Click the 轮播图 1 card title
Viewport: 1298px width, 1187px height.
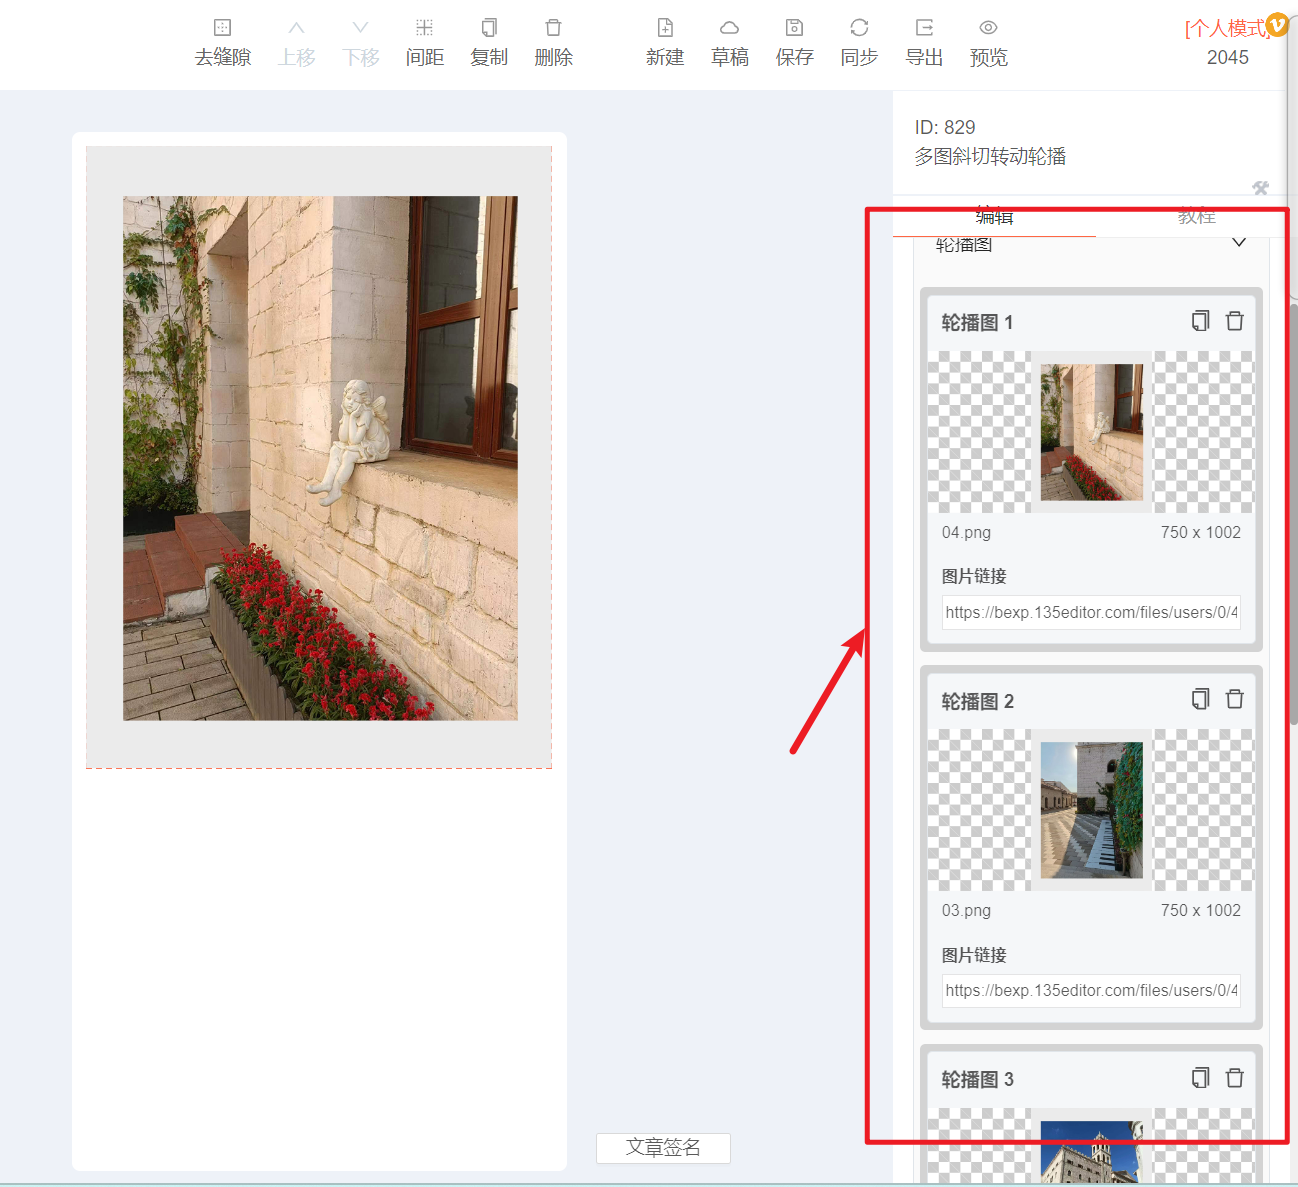click(x=977, y=322)
